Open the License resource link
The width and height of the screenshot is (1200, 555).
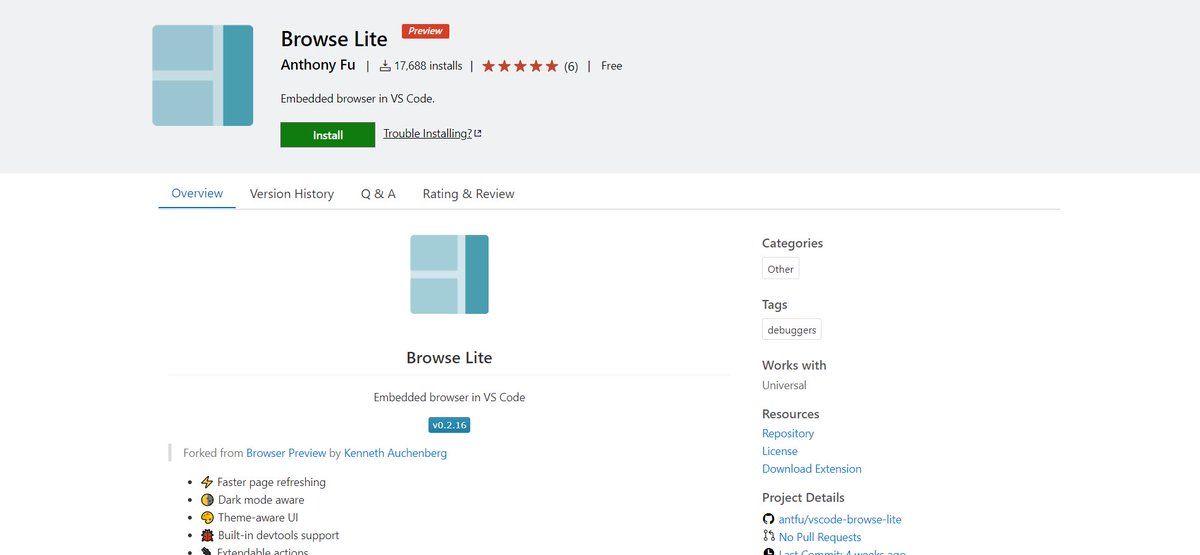(x=780, y=451)
